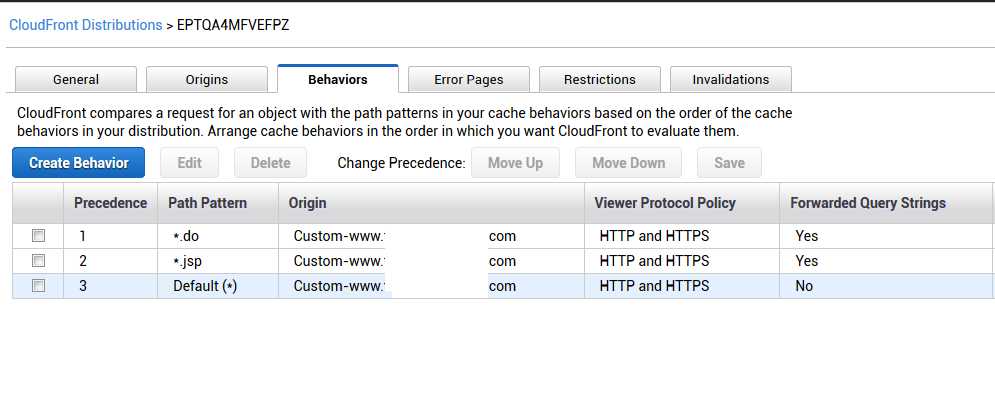Image resolution: width=995 pixels, height=404 pixels.
Task: Follow the CloudFront Distributions breadcrumb link
Action: coord(85,24)
